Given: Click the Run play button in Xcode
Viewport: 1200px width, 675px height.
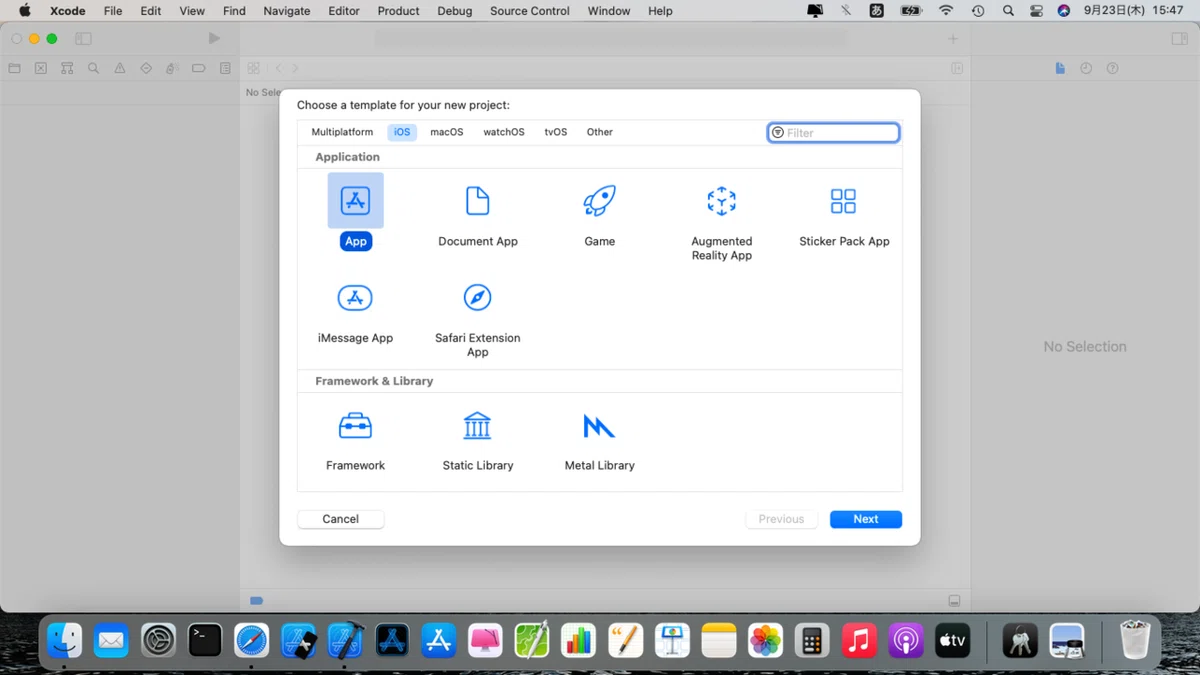Looking at the screenshot, I should pos(214,39).
